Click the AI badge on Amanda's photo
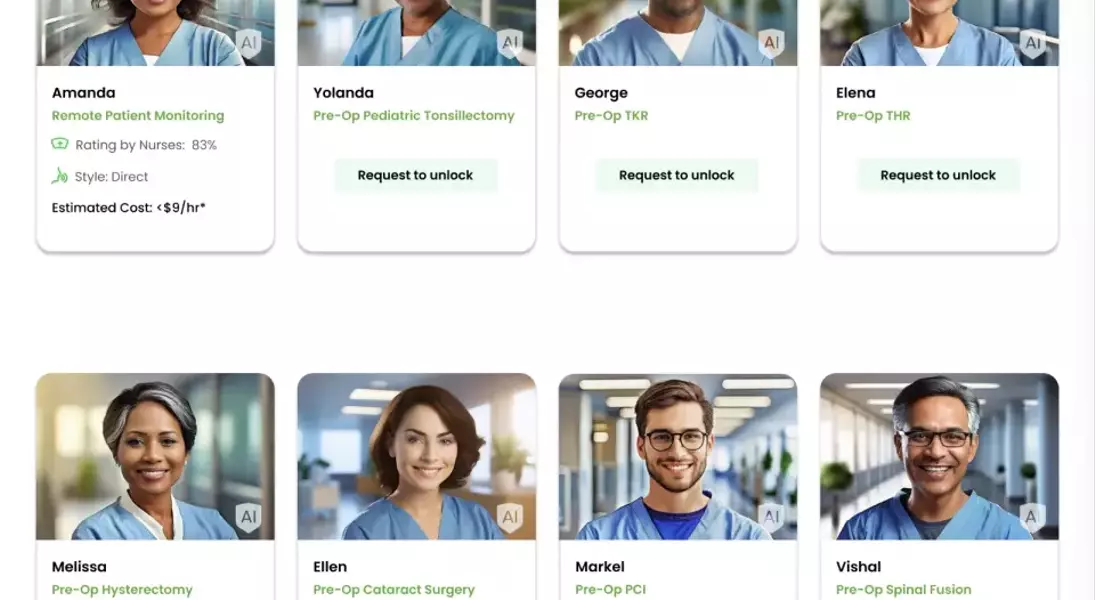The height and width of the screenshot is (600, 1095). (249, 44)
